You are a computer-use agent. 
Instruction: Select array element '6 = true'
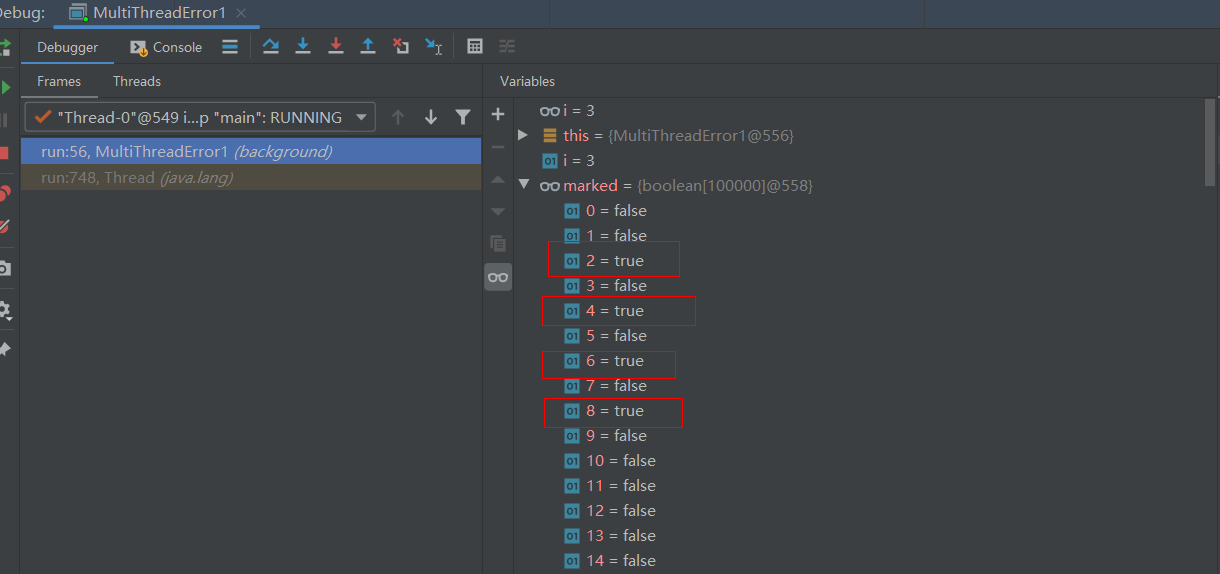(604, 360)
